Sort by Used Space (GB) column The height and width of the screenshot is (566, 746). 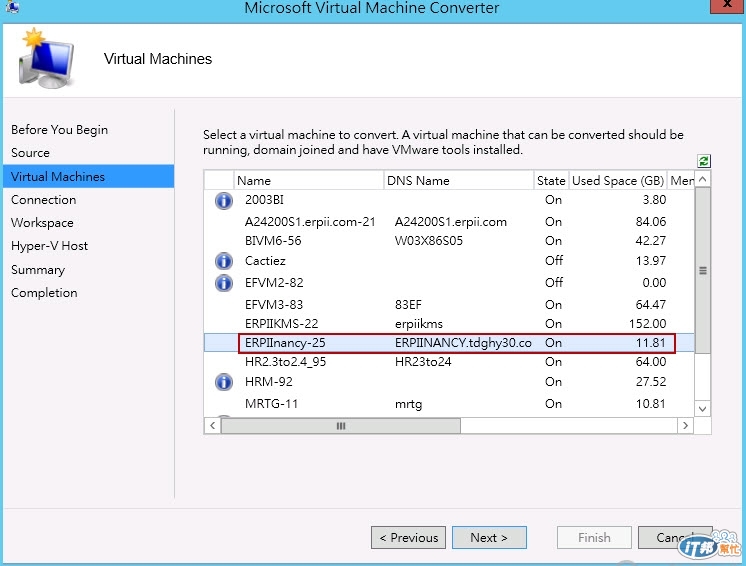[618, 181]
